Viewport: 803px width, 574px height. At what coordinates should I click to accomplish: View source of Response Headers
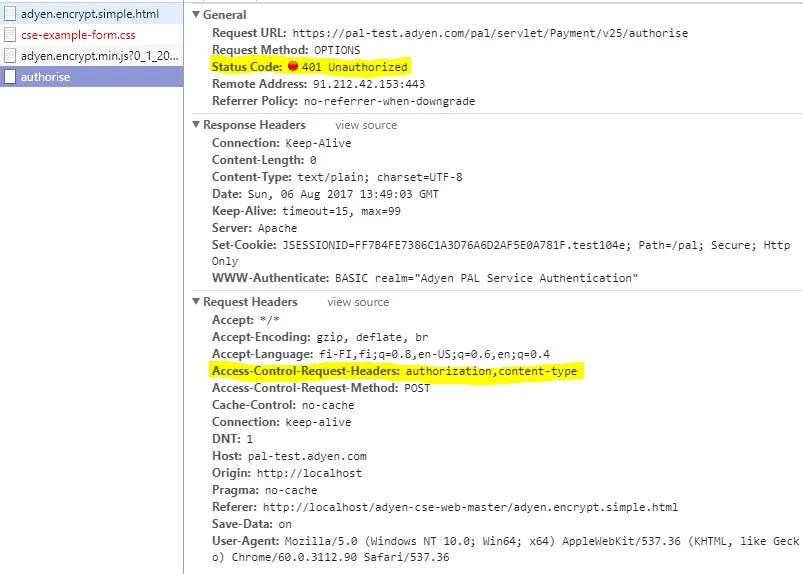click(366, 125)
